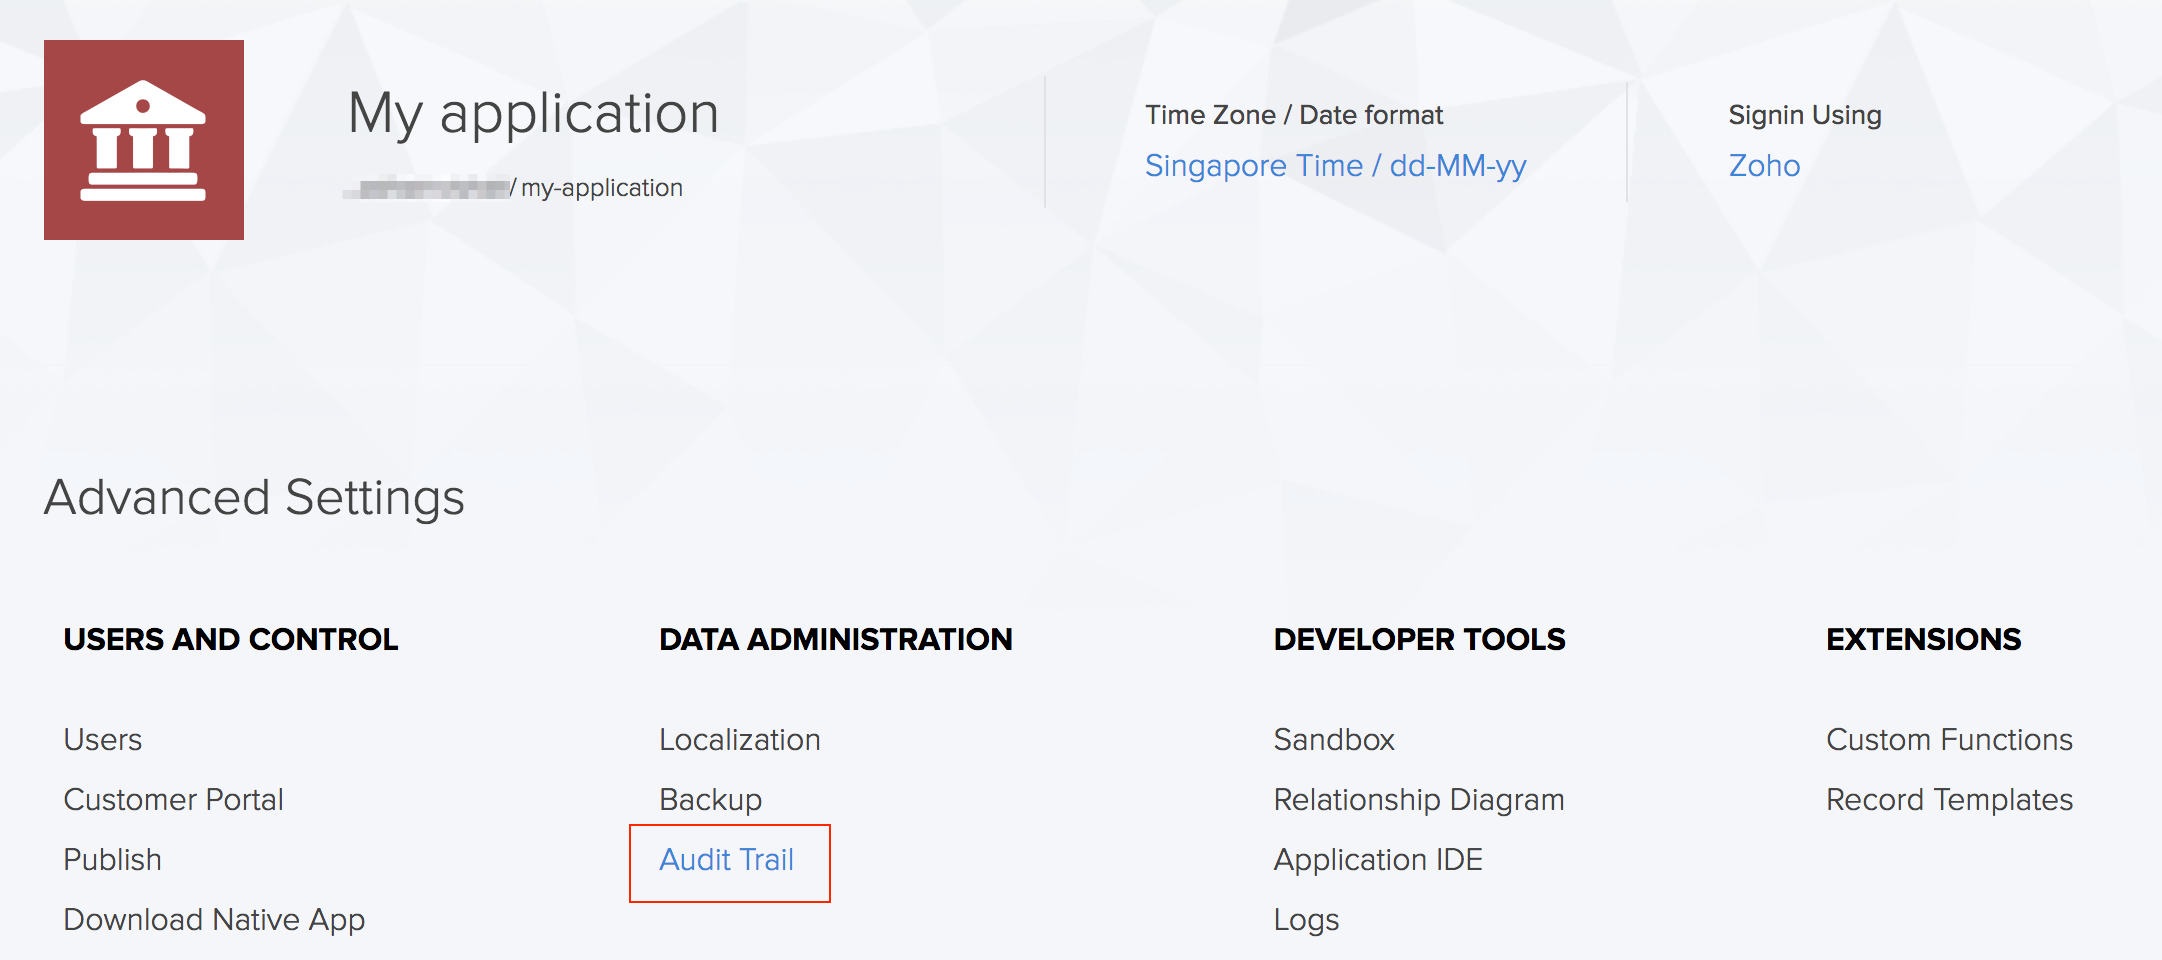Open Application IDE
Image resolution: width=2162 pixels, height=960 pixels.
1377,859
